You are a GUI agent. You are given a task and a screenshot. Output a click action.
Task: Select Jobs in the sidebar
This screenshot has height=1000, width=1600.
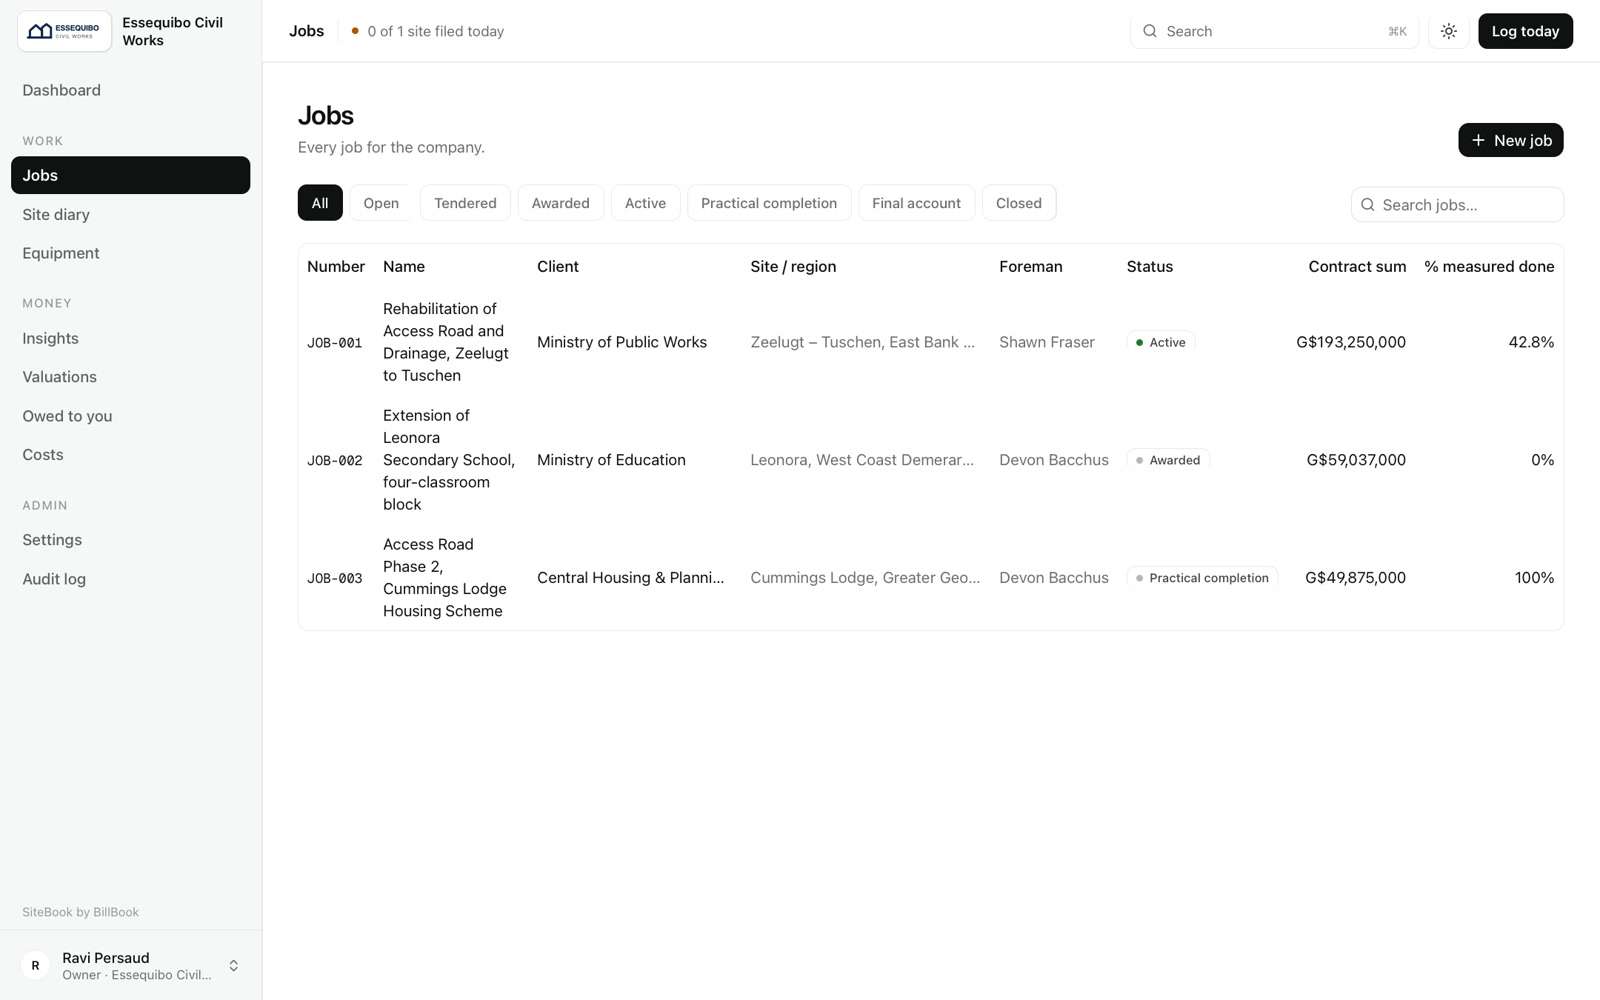tap(130, 175)
